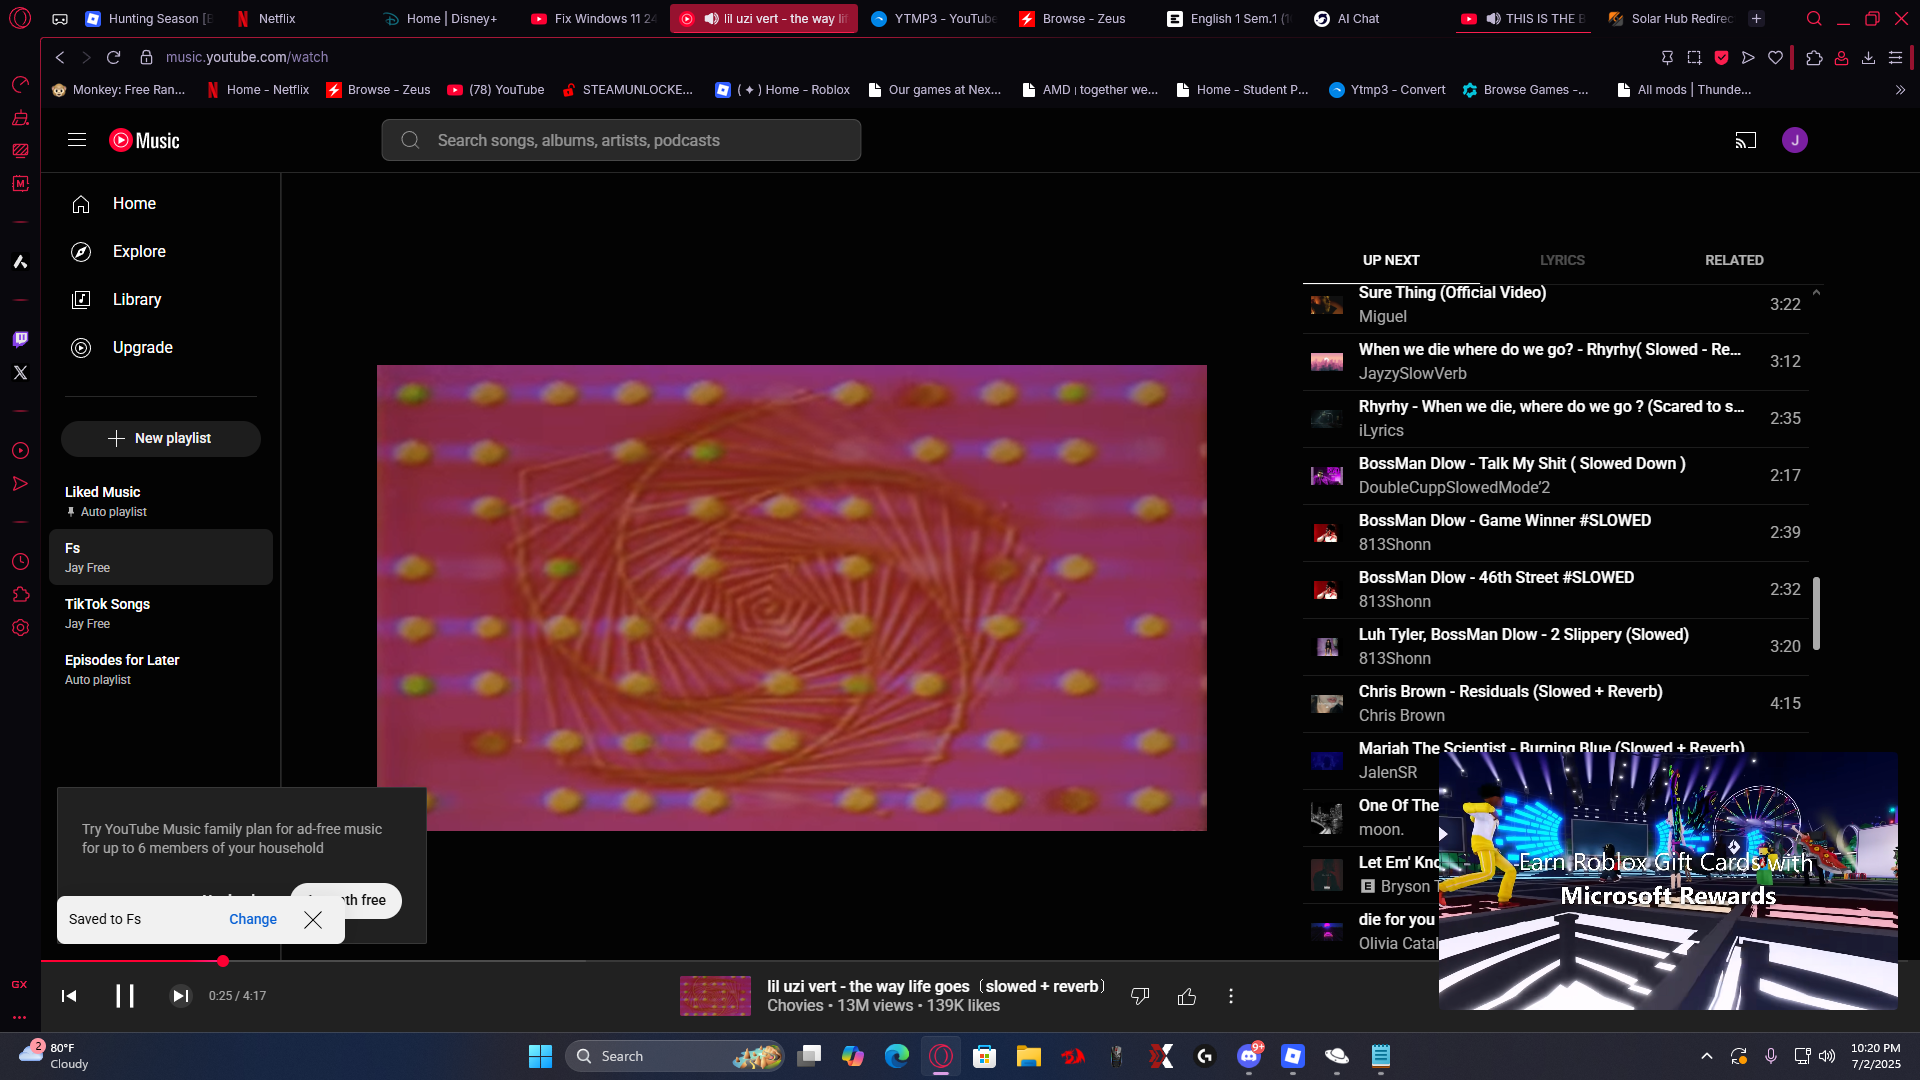Viewport: 1920px width, 1080px height.
Task: Play BossMan Dlow - 46th Street #SLOWED
Action: (1556, 590)
